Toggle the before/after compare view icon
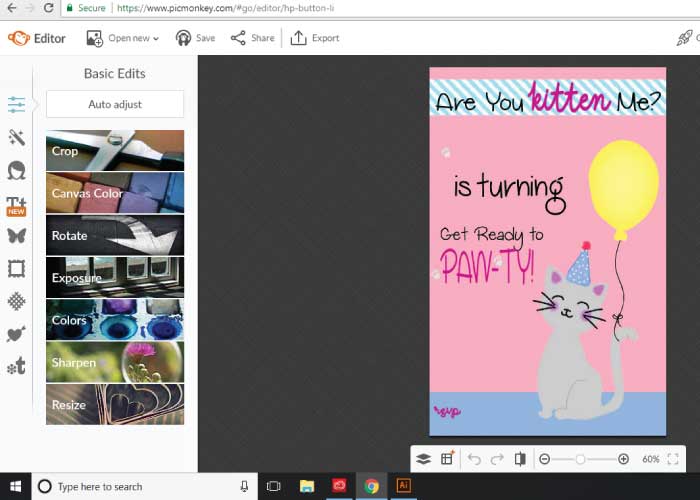The height and width of the screenshot is (500, 700). tap(520, 459)
